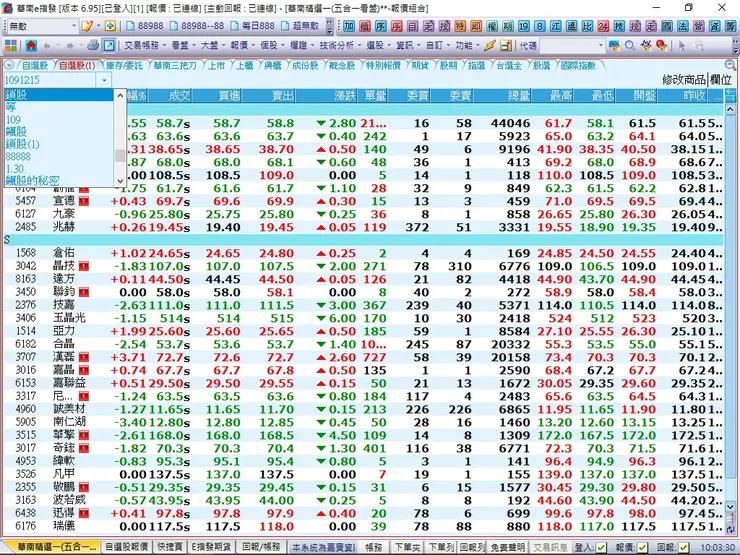This screenshot has height=555, width=740.
Task: Expand the 1091215 watchlist combo box arrow
Action: pos(104,80)
